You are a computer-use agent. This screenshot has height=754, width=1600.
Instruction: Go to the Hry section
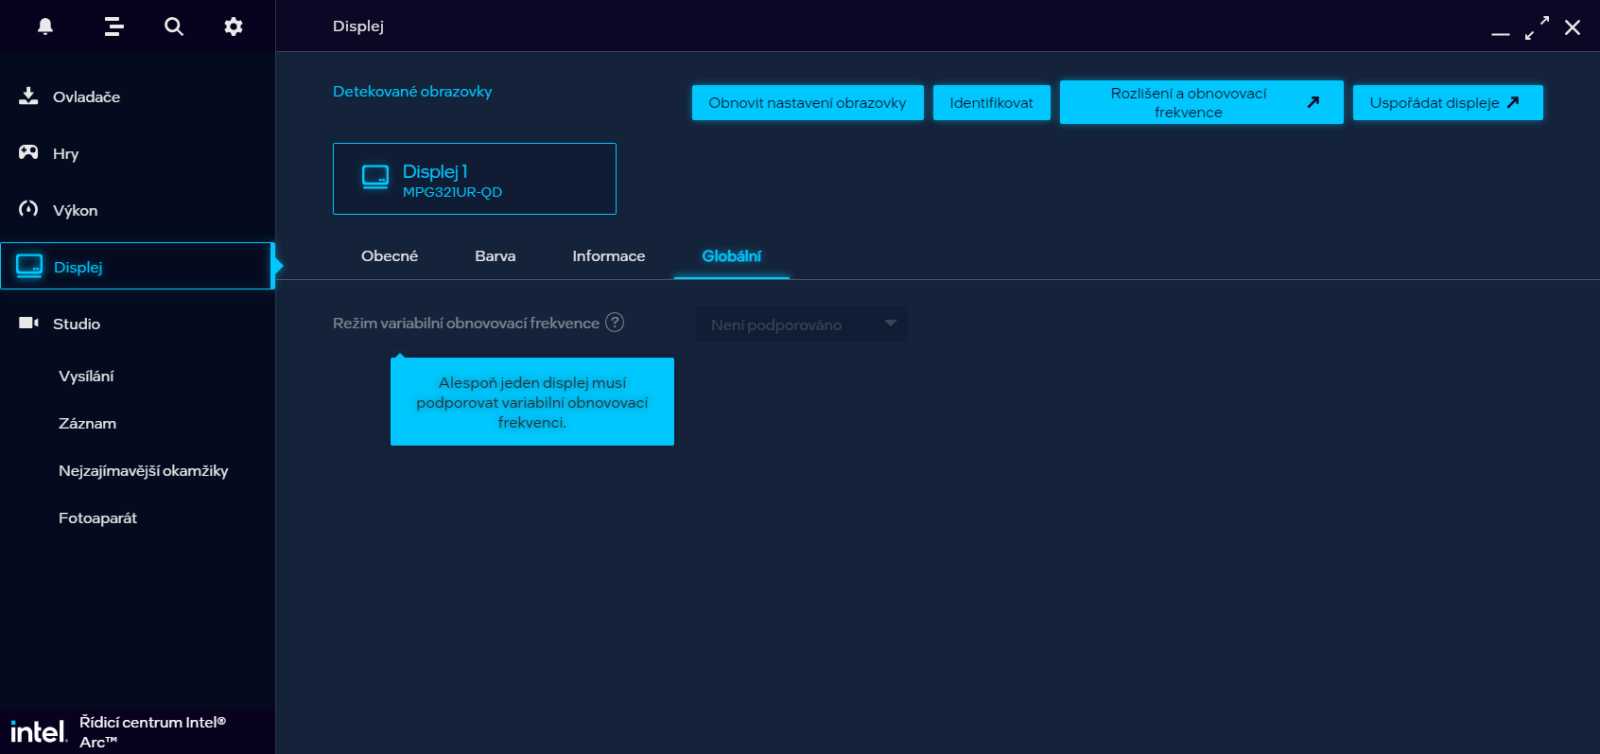[137, 153]
